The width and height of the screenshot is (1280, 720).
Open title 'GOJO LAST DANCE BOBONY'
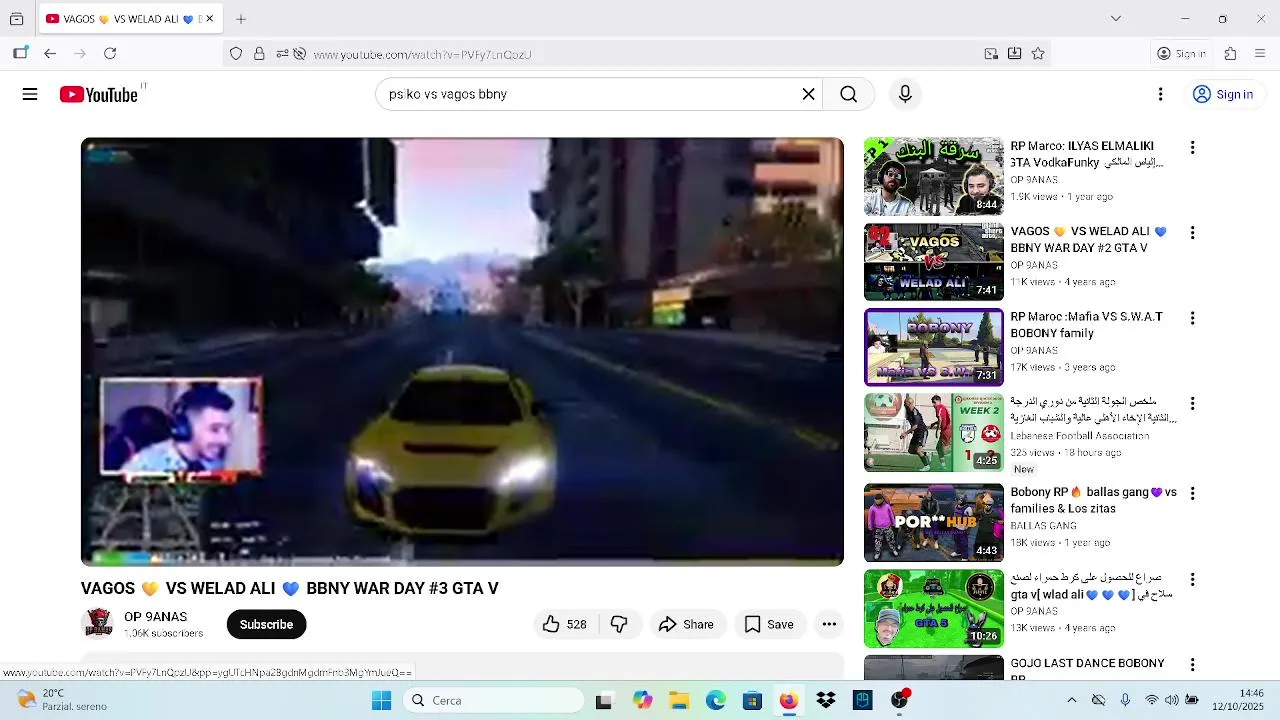pos(1087,663)
